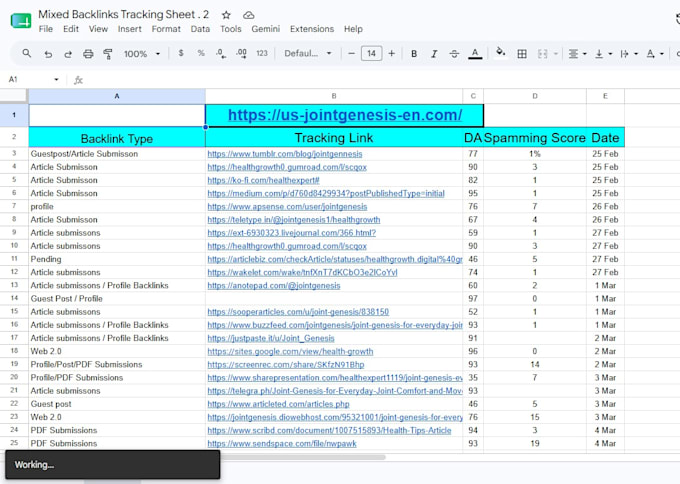Select the 'Backlink Type' header cell
The image size is (680, 484).
117,138
